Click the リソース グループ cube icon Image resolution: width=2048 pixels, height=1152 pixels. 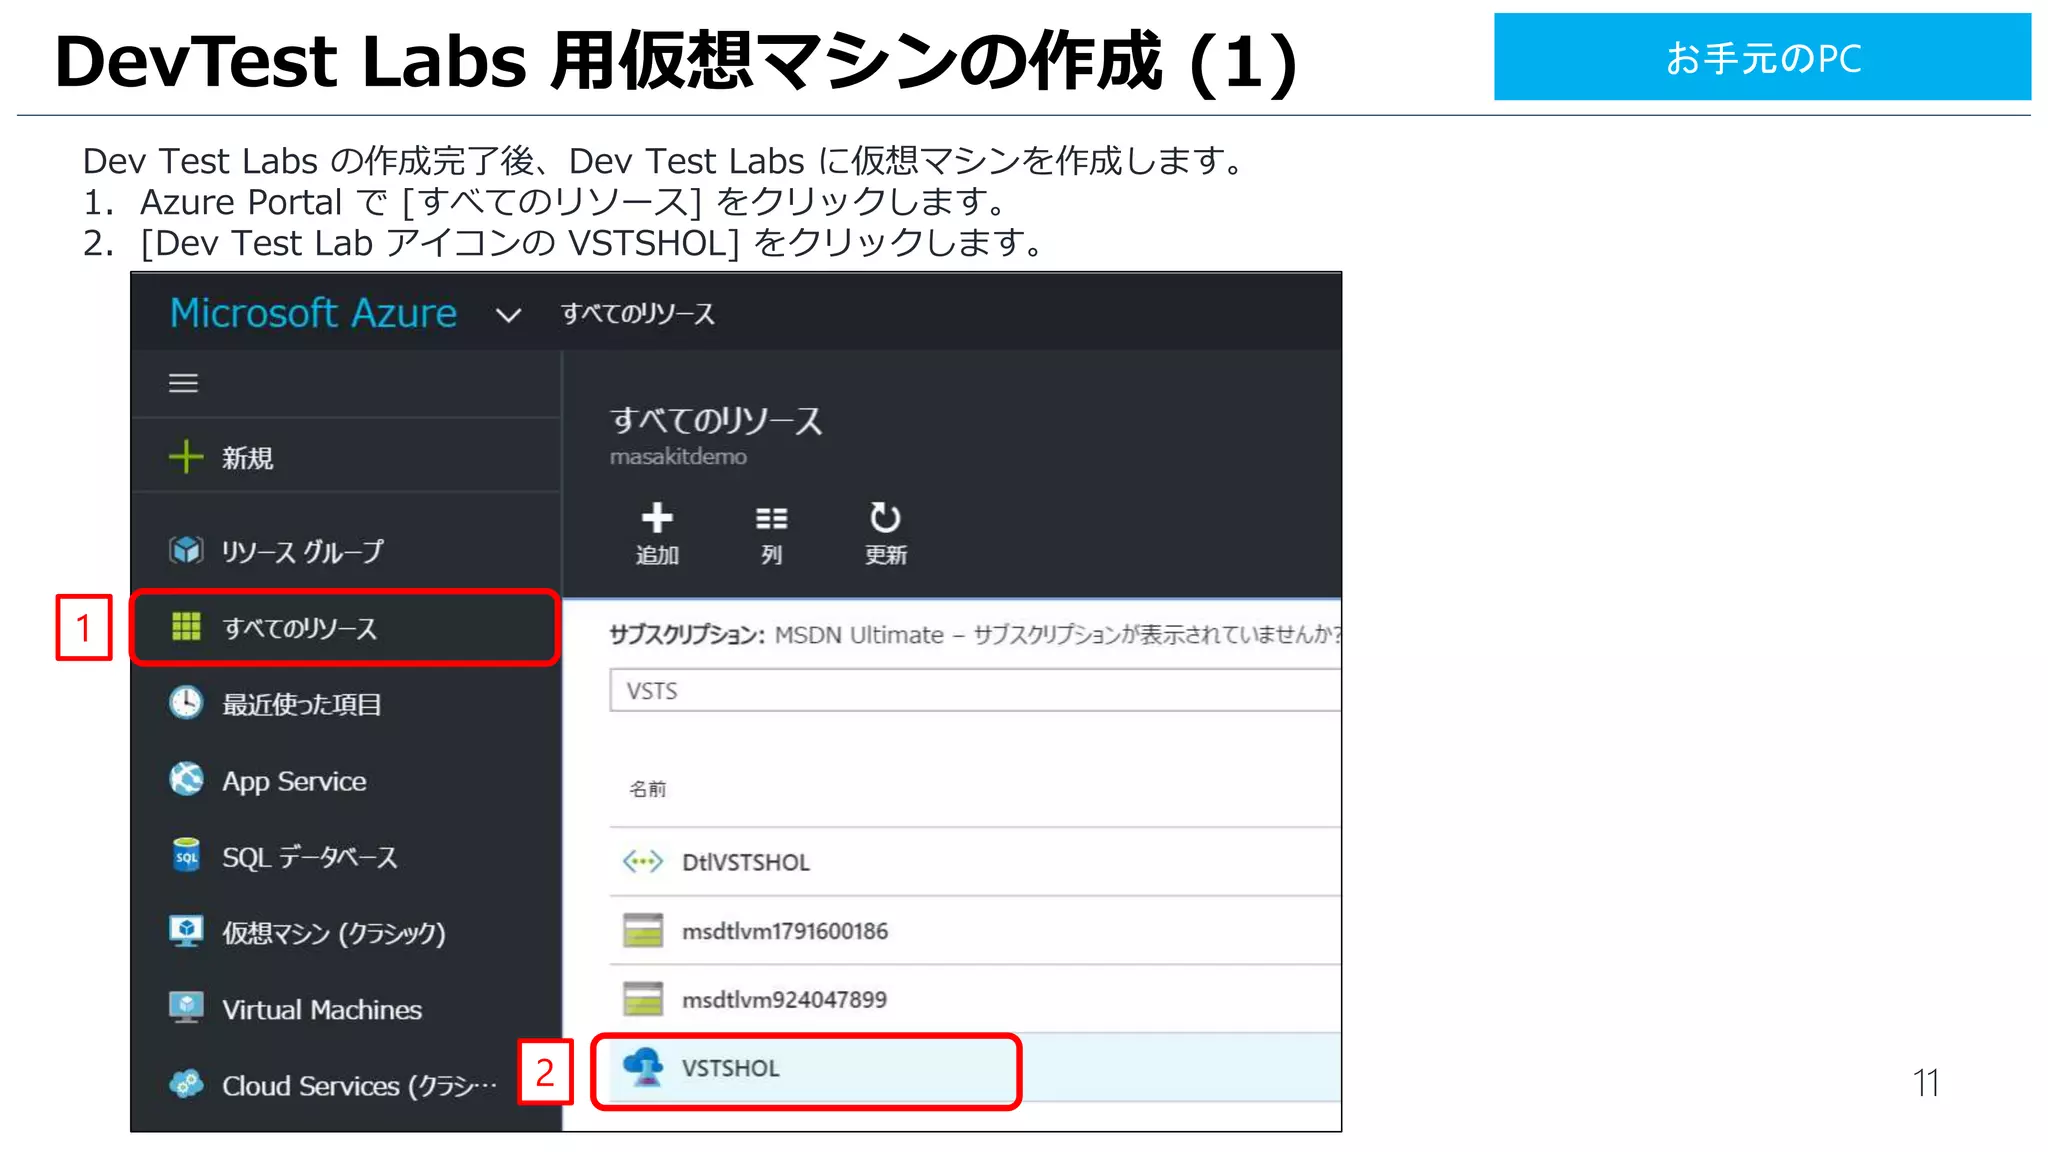186,550
